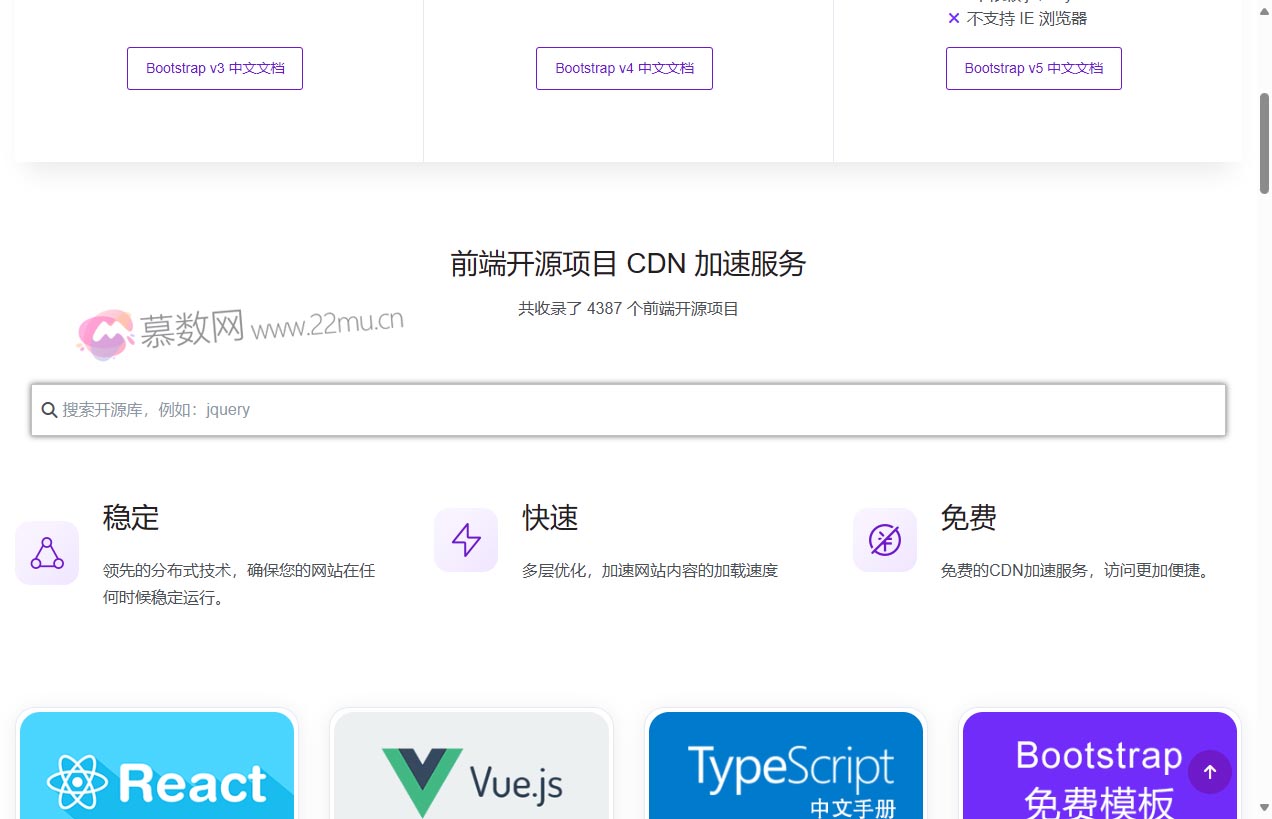Click the Vue.js framework card
Screen dimensions: 1272x819
click(x=471, y=770)
